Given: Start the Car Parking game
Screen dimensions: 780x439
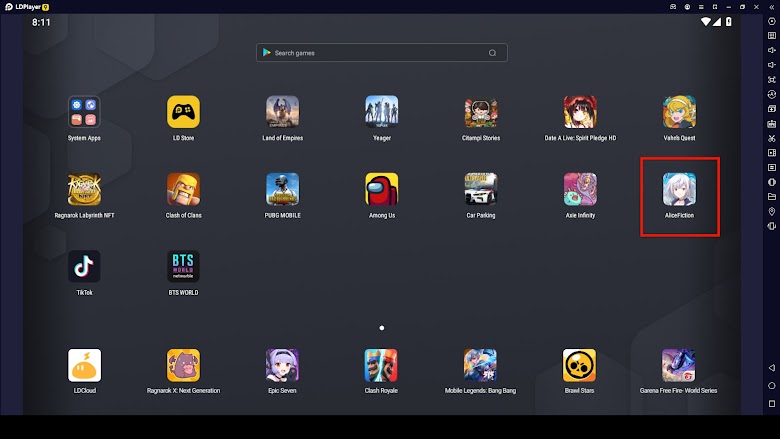Looking at the screenshot, I should coord(481,189).
